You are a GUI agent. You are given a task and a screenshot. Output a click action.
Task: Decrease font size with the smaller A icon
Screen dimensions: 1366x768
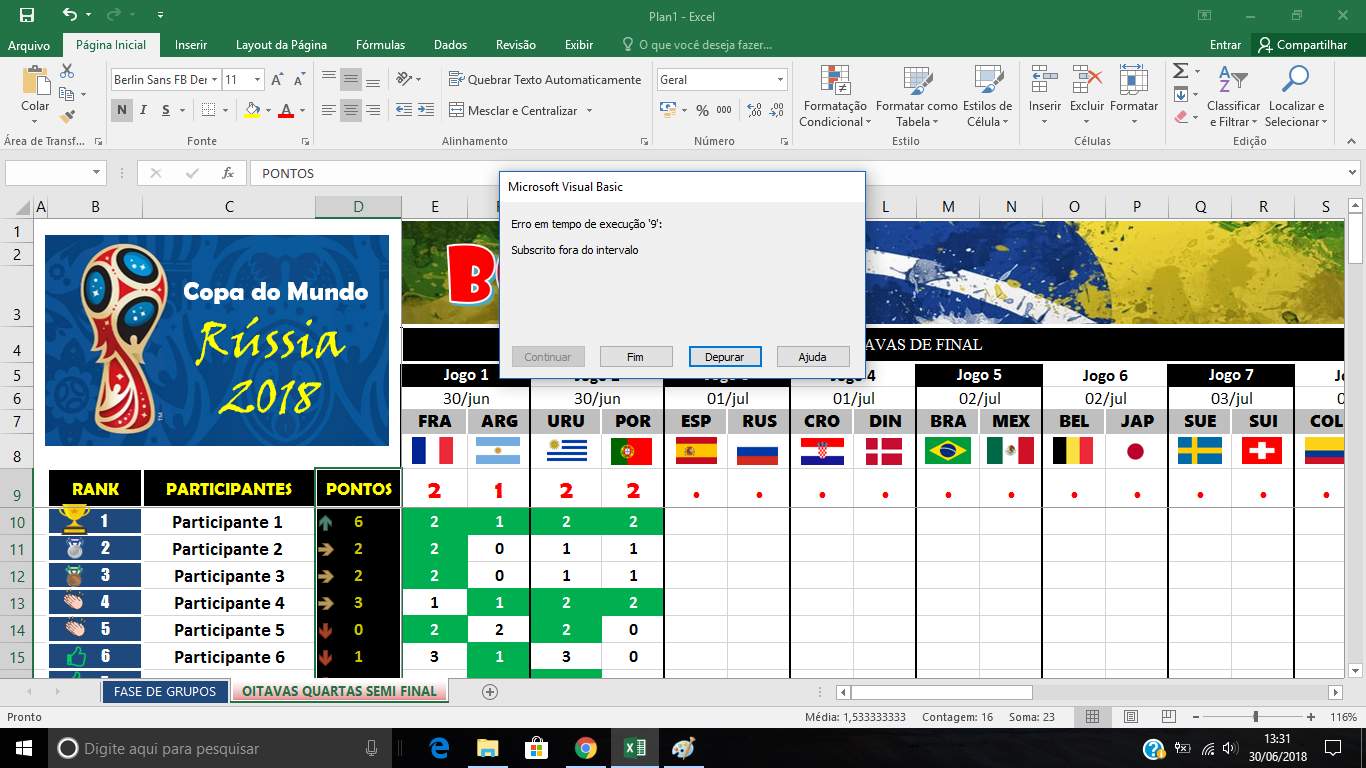coord(299,80)
